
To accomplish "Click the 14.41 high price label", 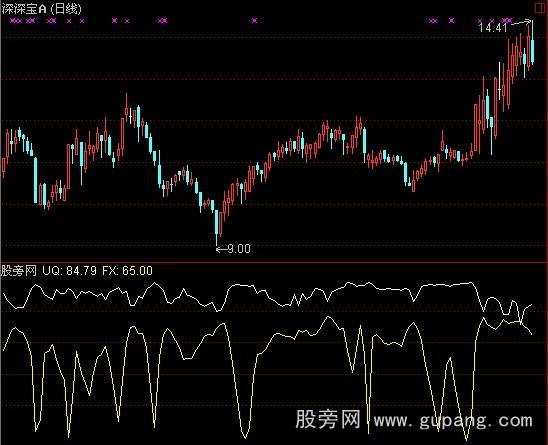I will tap(492, 28).
